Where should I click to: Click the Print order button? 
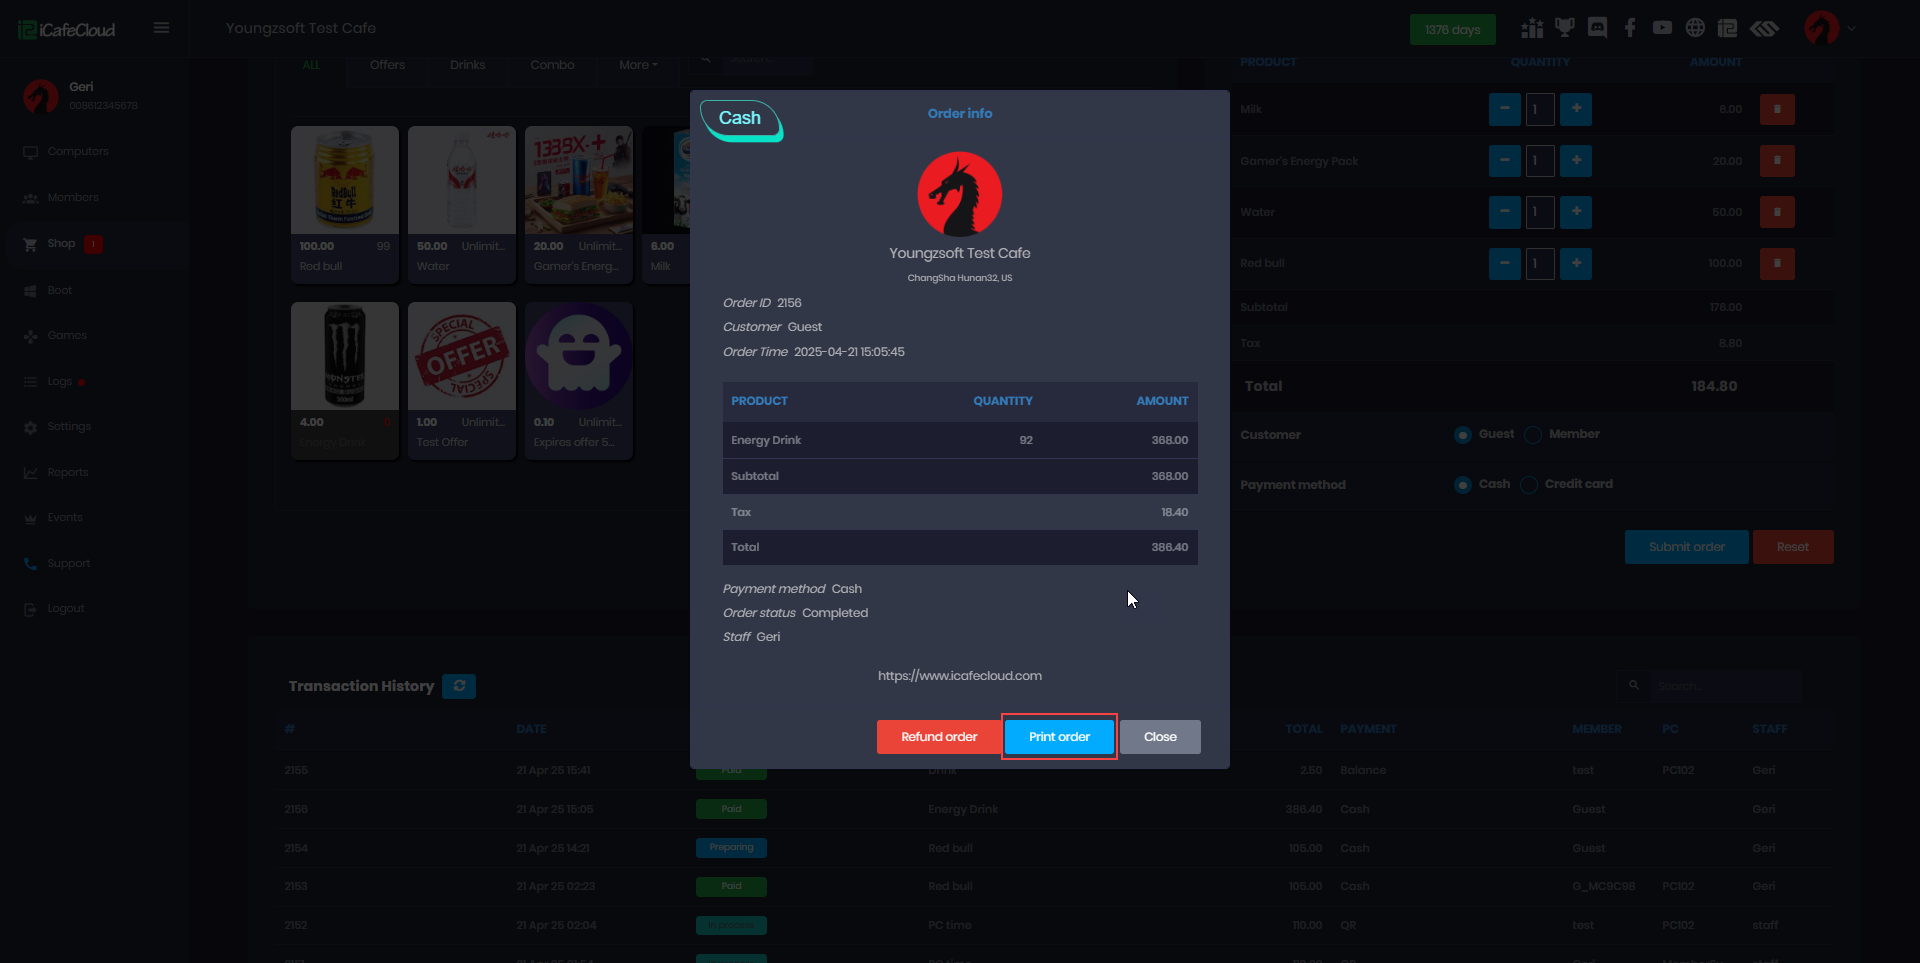pos(1059,737)
